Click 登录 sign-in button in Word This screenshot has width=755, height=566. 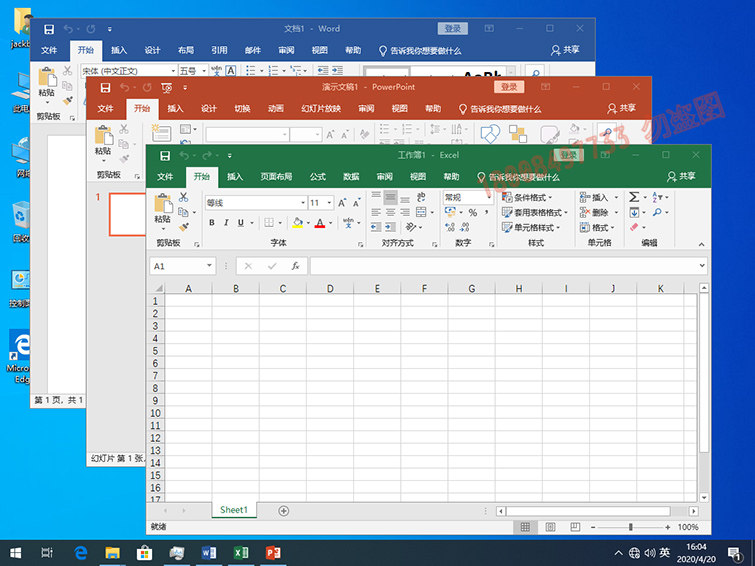click(453, 28)
